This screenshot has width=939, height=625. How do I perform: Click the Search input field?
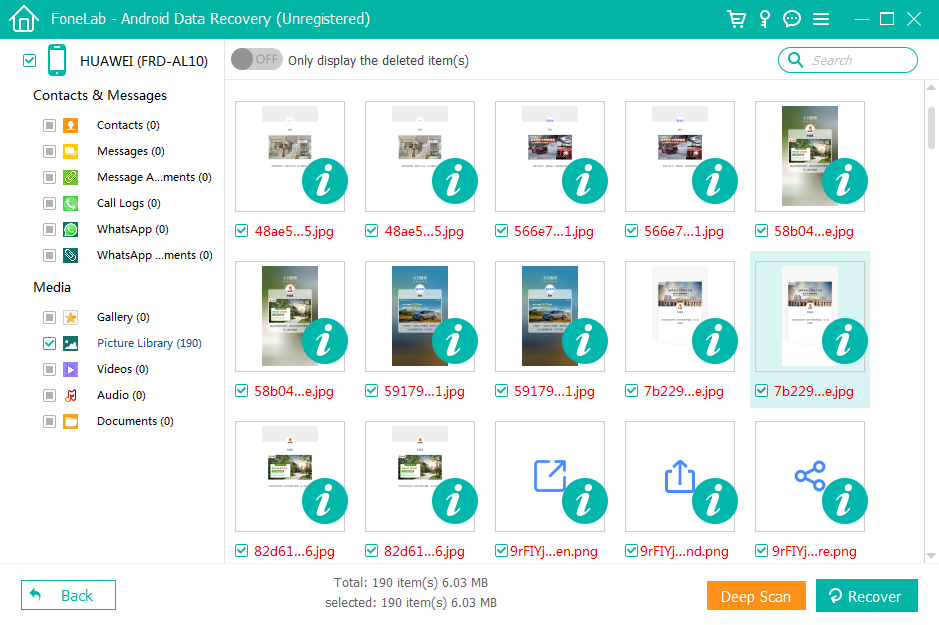858,60
